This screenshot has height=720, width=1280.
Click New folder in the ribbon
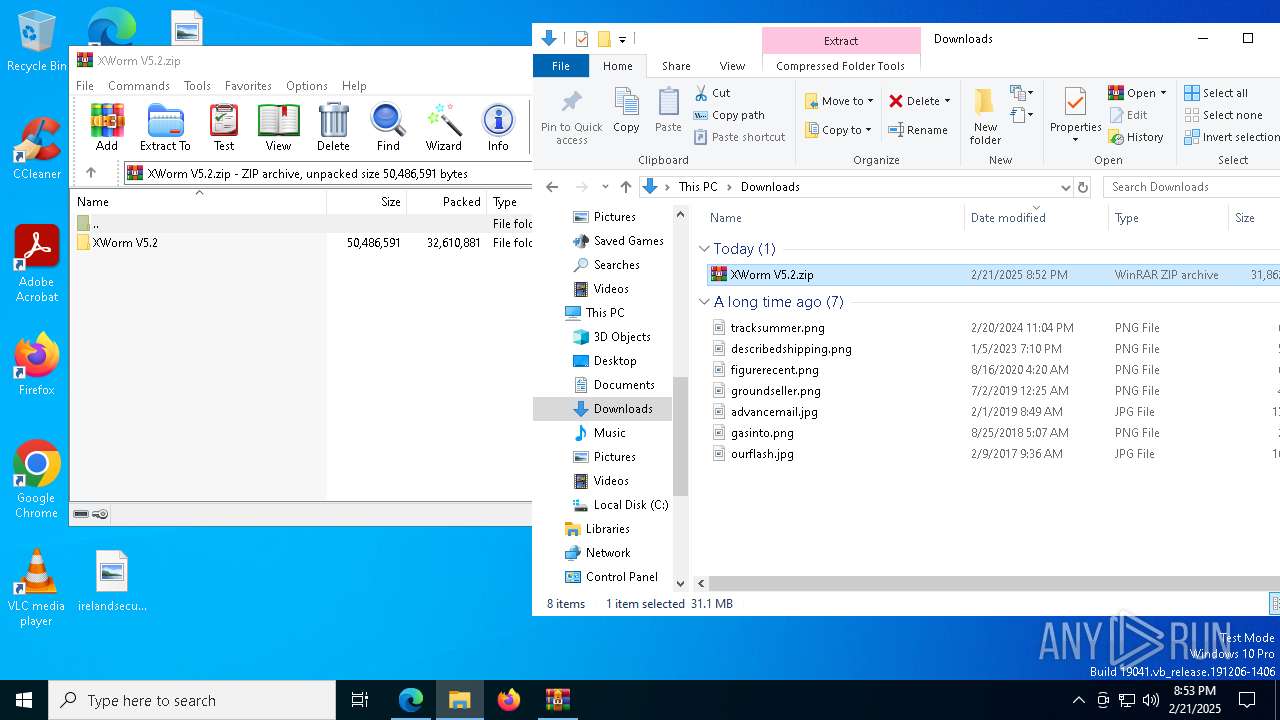tap(985, 117)
